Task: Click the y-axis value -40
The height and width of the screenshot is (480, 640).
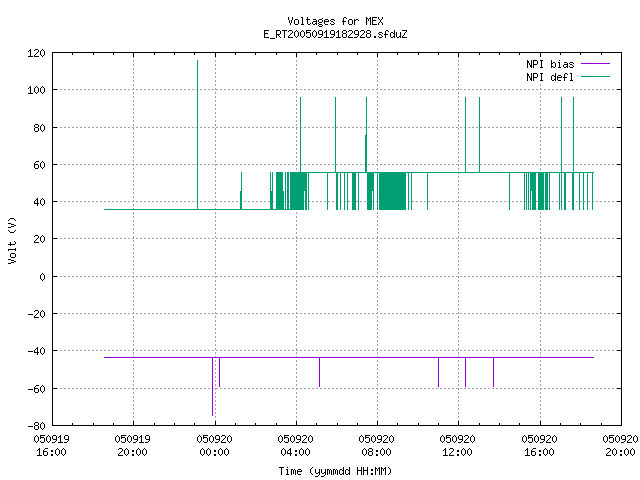Action: coord(36,351)
